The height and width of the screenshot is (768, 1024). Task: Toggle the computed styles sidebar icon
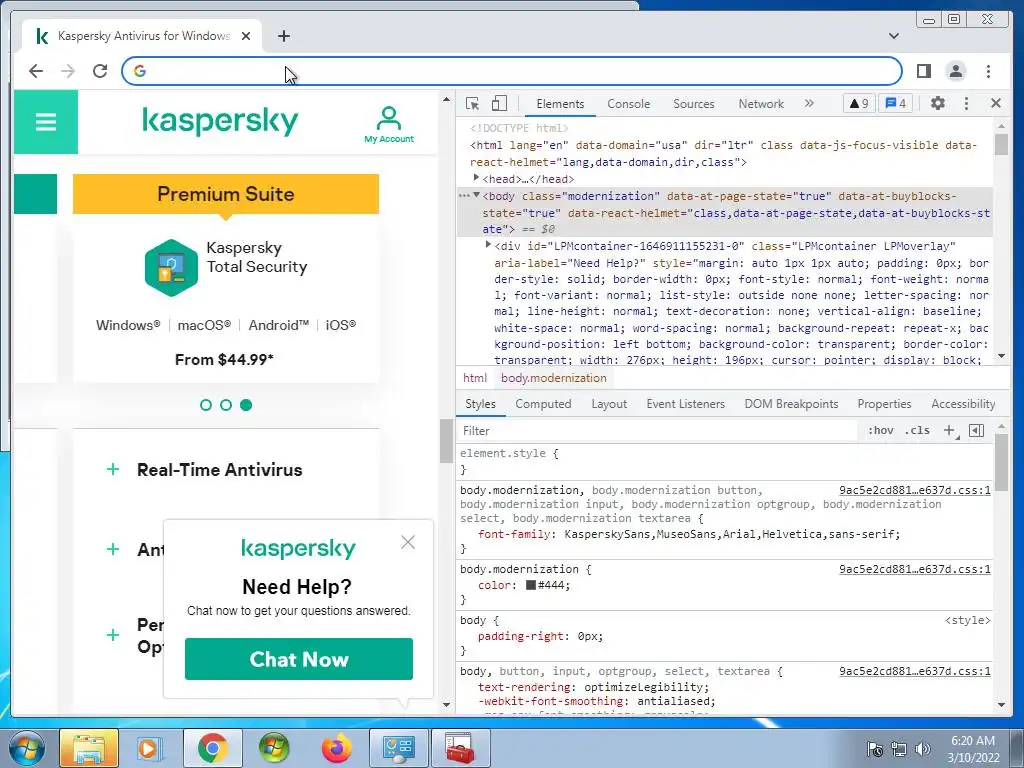[x=976, y=430]
